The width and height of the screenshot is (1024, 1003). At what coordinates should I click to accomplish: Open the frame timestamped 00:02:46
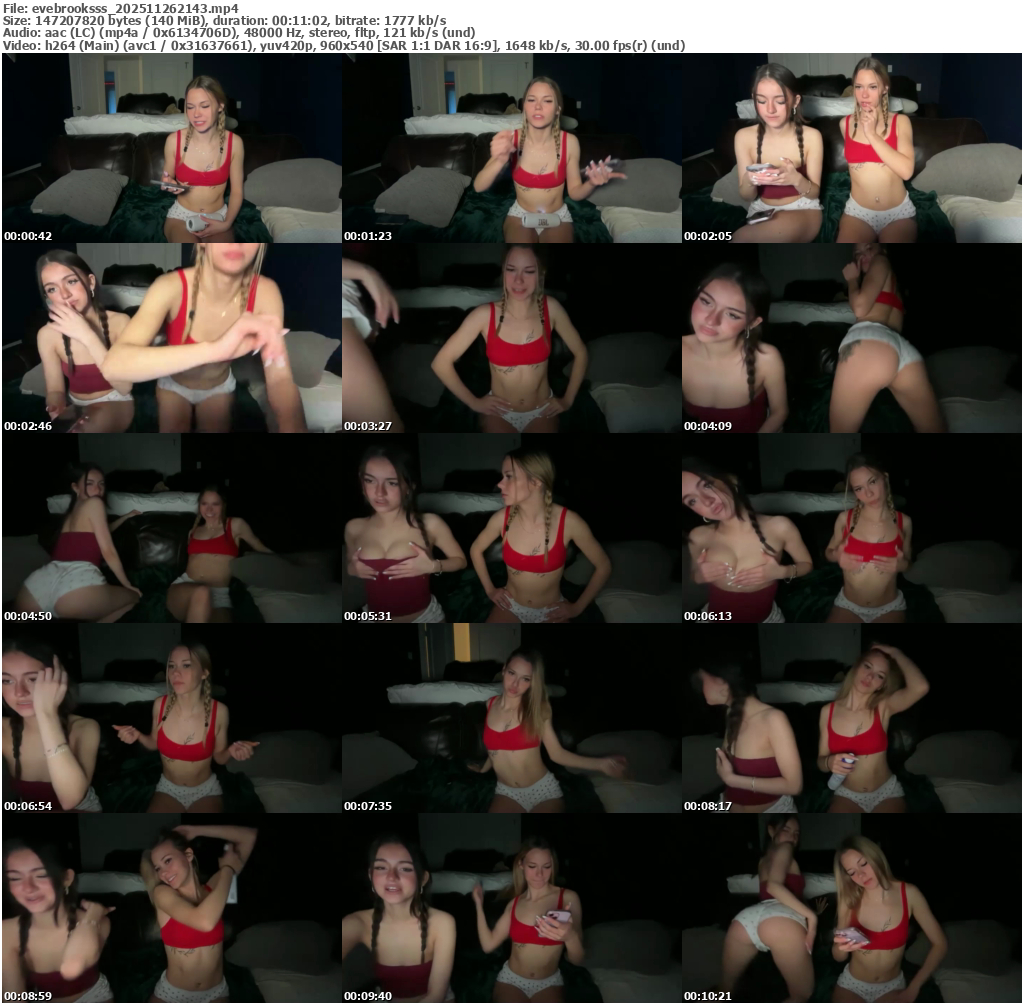[x=171, y=338]
